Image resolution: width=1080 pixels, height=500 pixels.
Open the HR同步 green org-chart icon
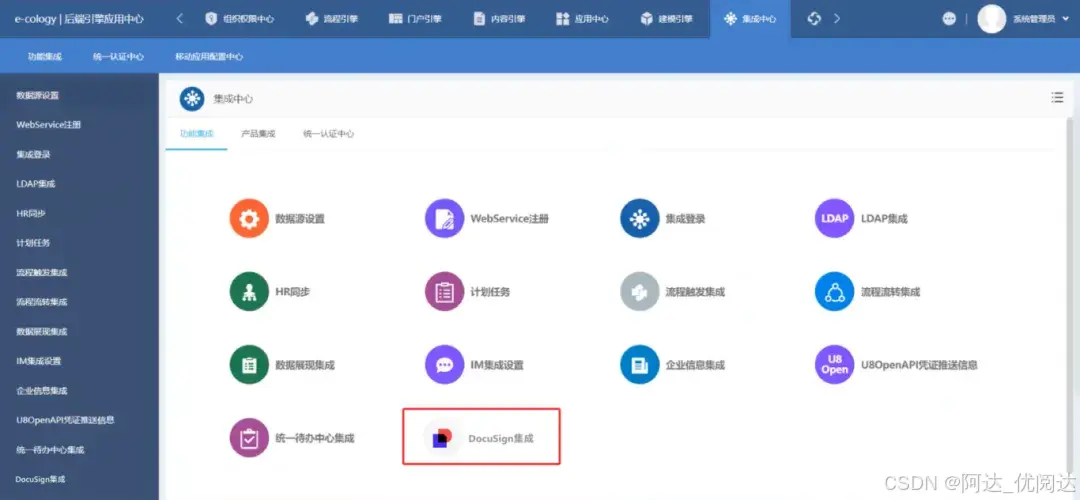pyautogui.click(x=249, y=291)
